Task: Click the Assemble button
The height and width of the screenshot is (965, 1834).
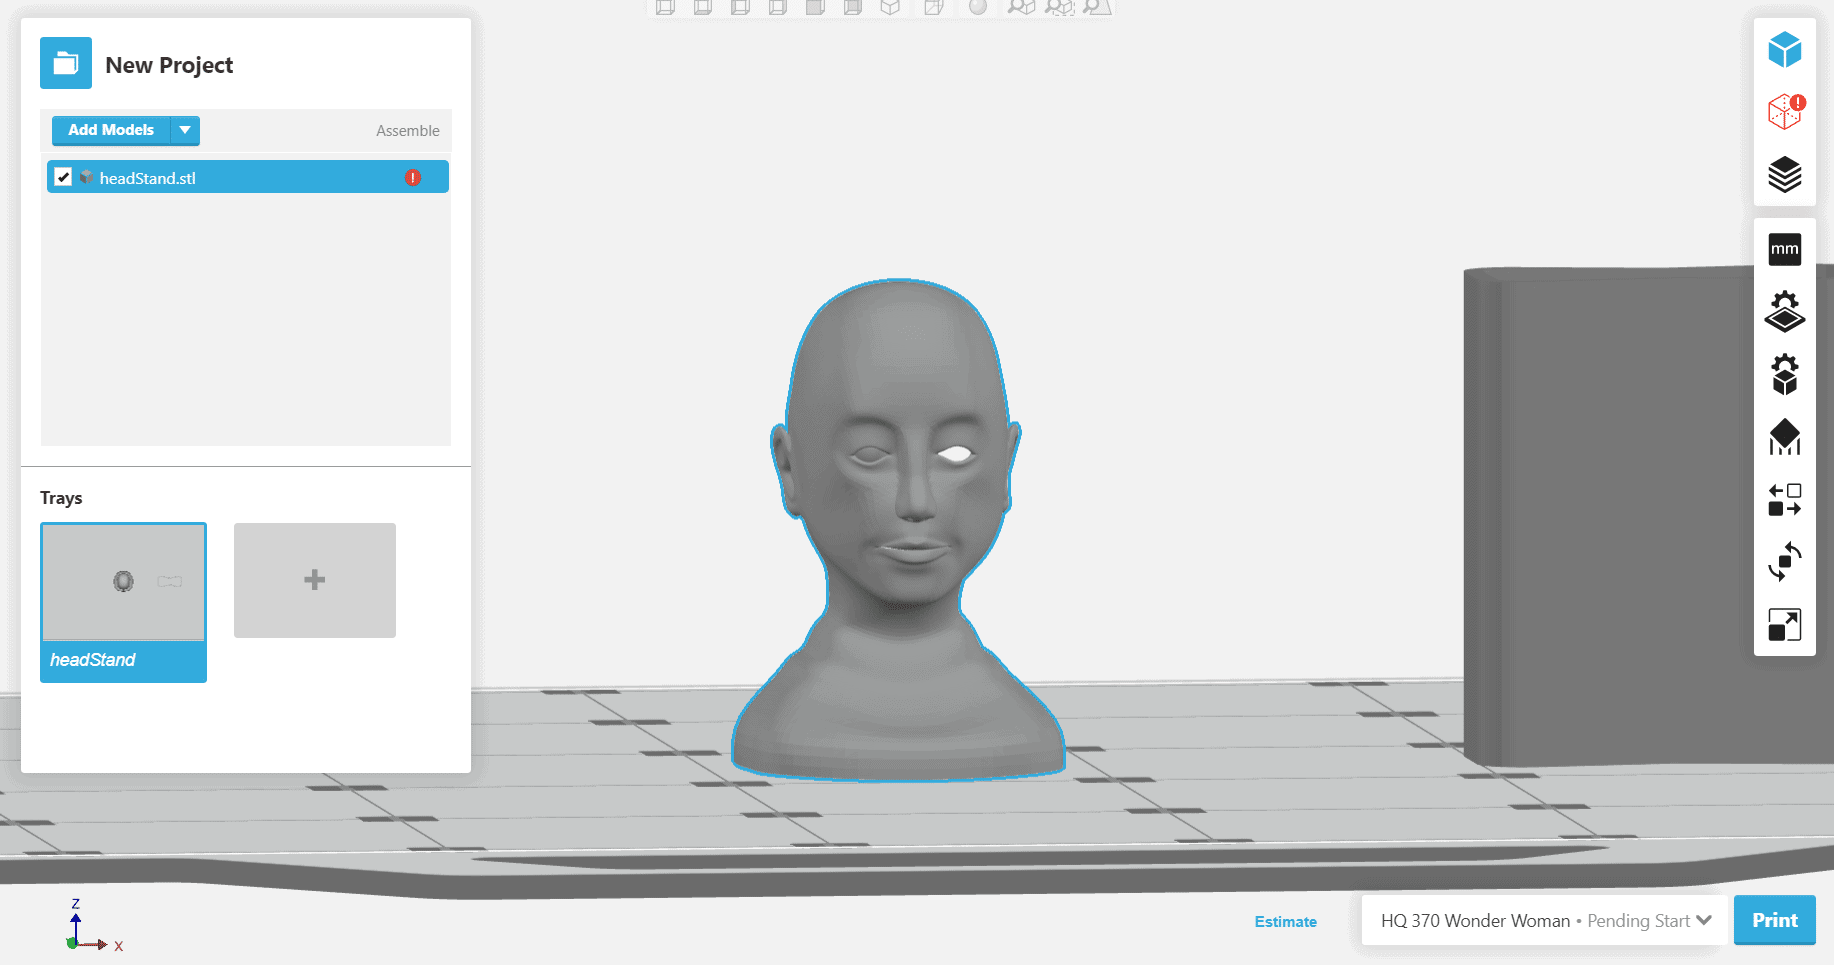Action: coord(407,131)
